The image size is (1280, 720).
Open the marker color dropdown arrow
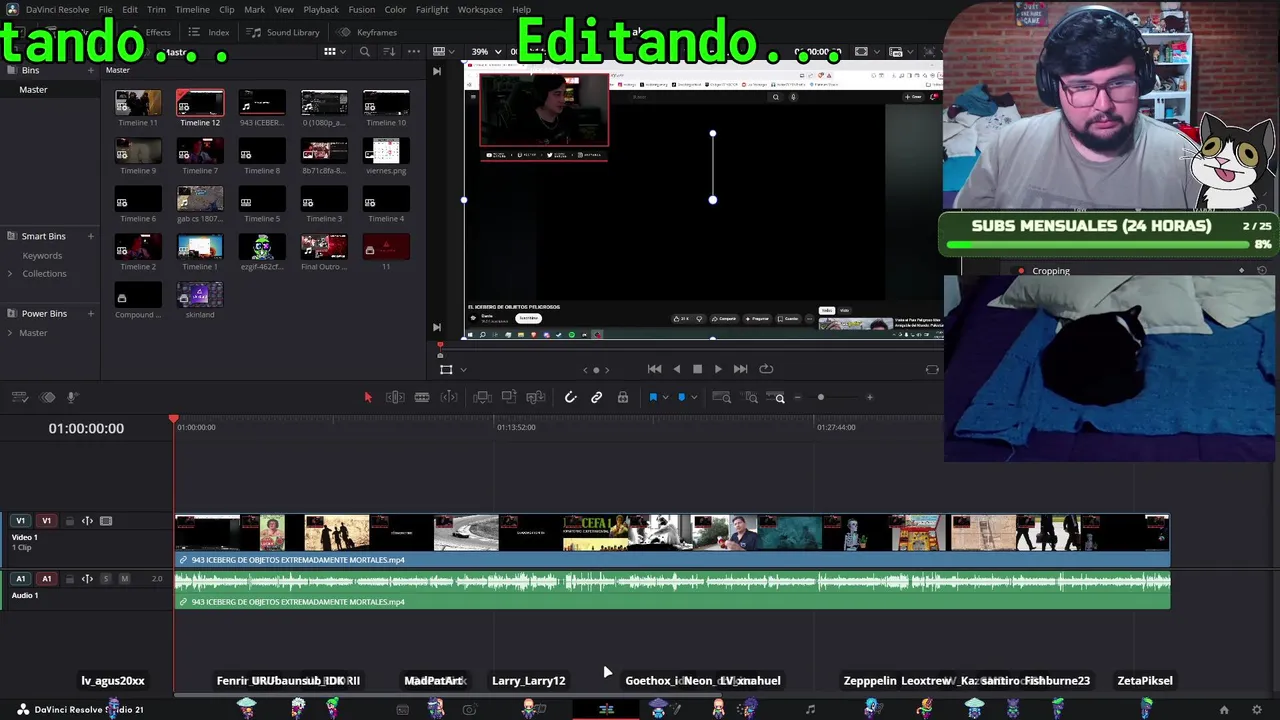click(x=694, y=398)
